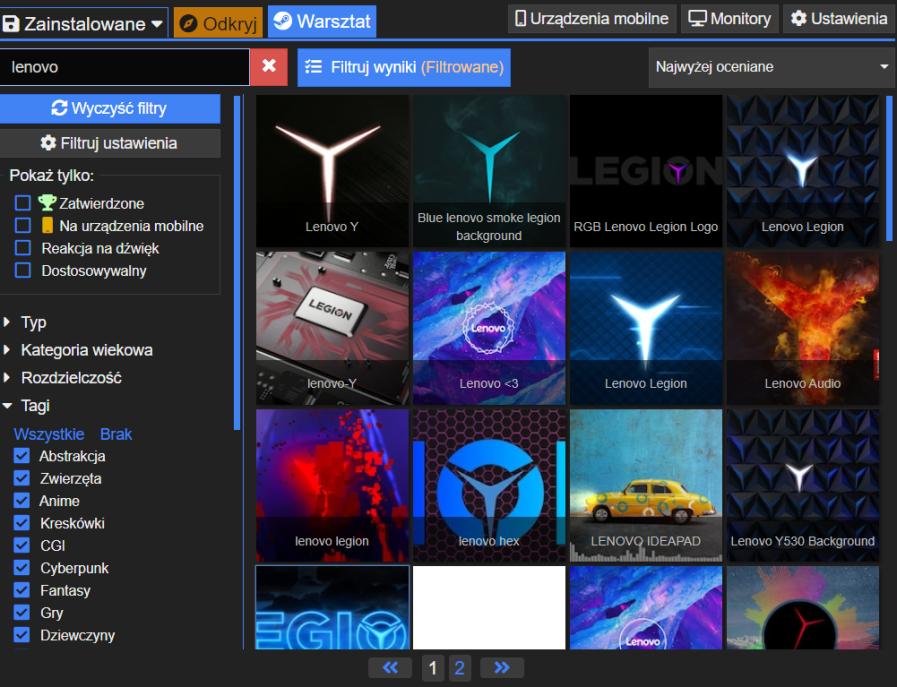
Task: Open Ustawienia gear settings
Action: [838, 19]
